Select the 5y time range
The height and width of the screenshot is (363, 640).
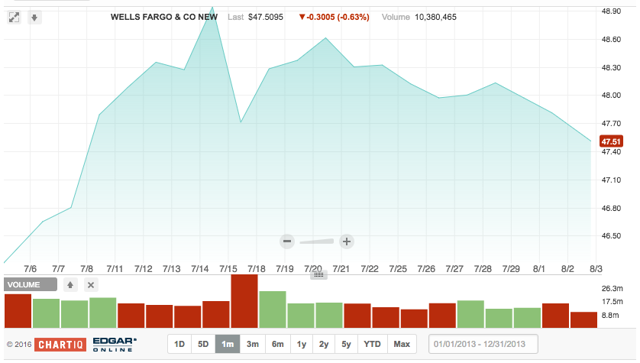pyautogui.click(x=346, y=344)
